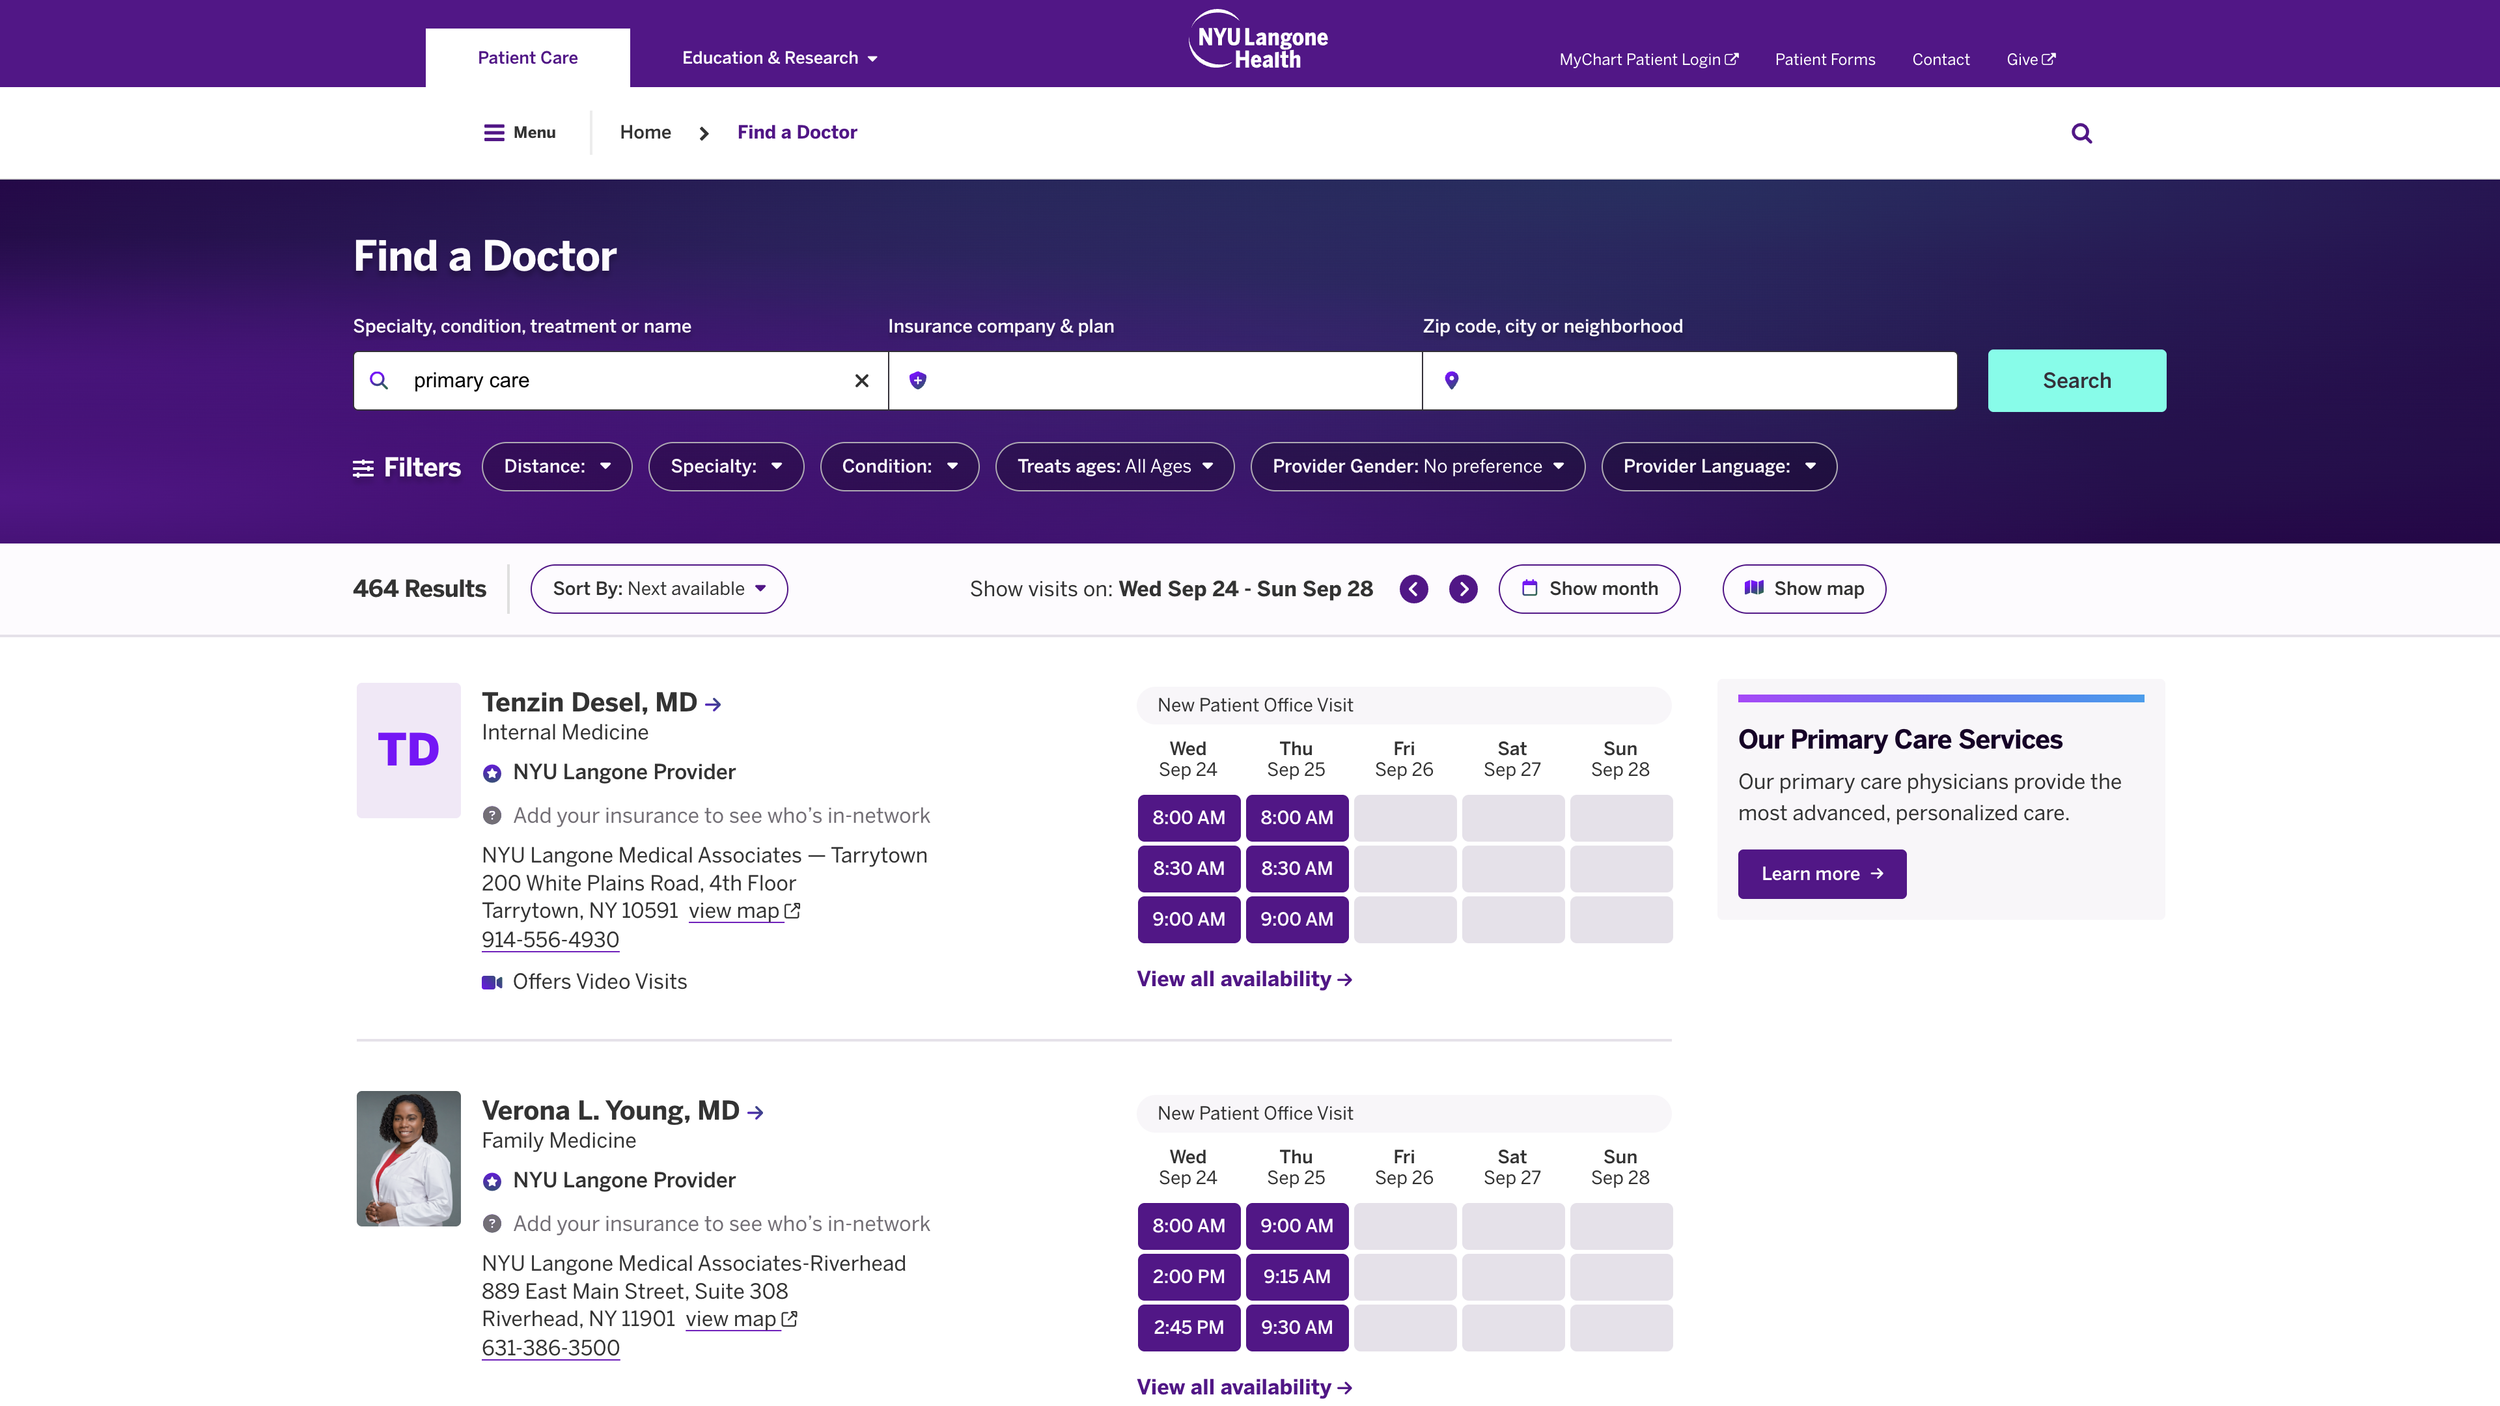Go to previous date range arrow
The image size is (2500, 1406).
click(x=1414, y=589)
